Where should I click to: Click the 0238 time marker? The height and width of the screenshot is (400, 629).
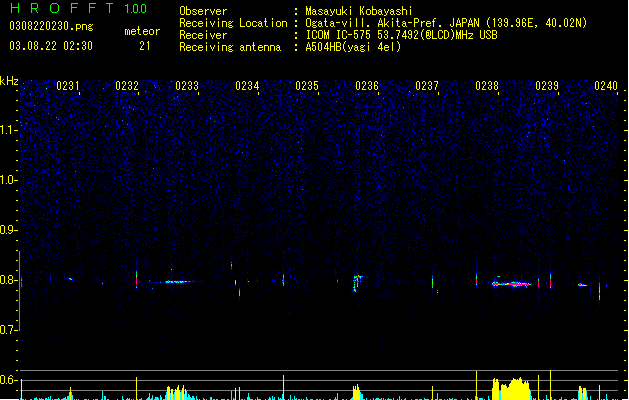point(487,86)
